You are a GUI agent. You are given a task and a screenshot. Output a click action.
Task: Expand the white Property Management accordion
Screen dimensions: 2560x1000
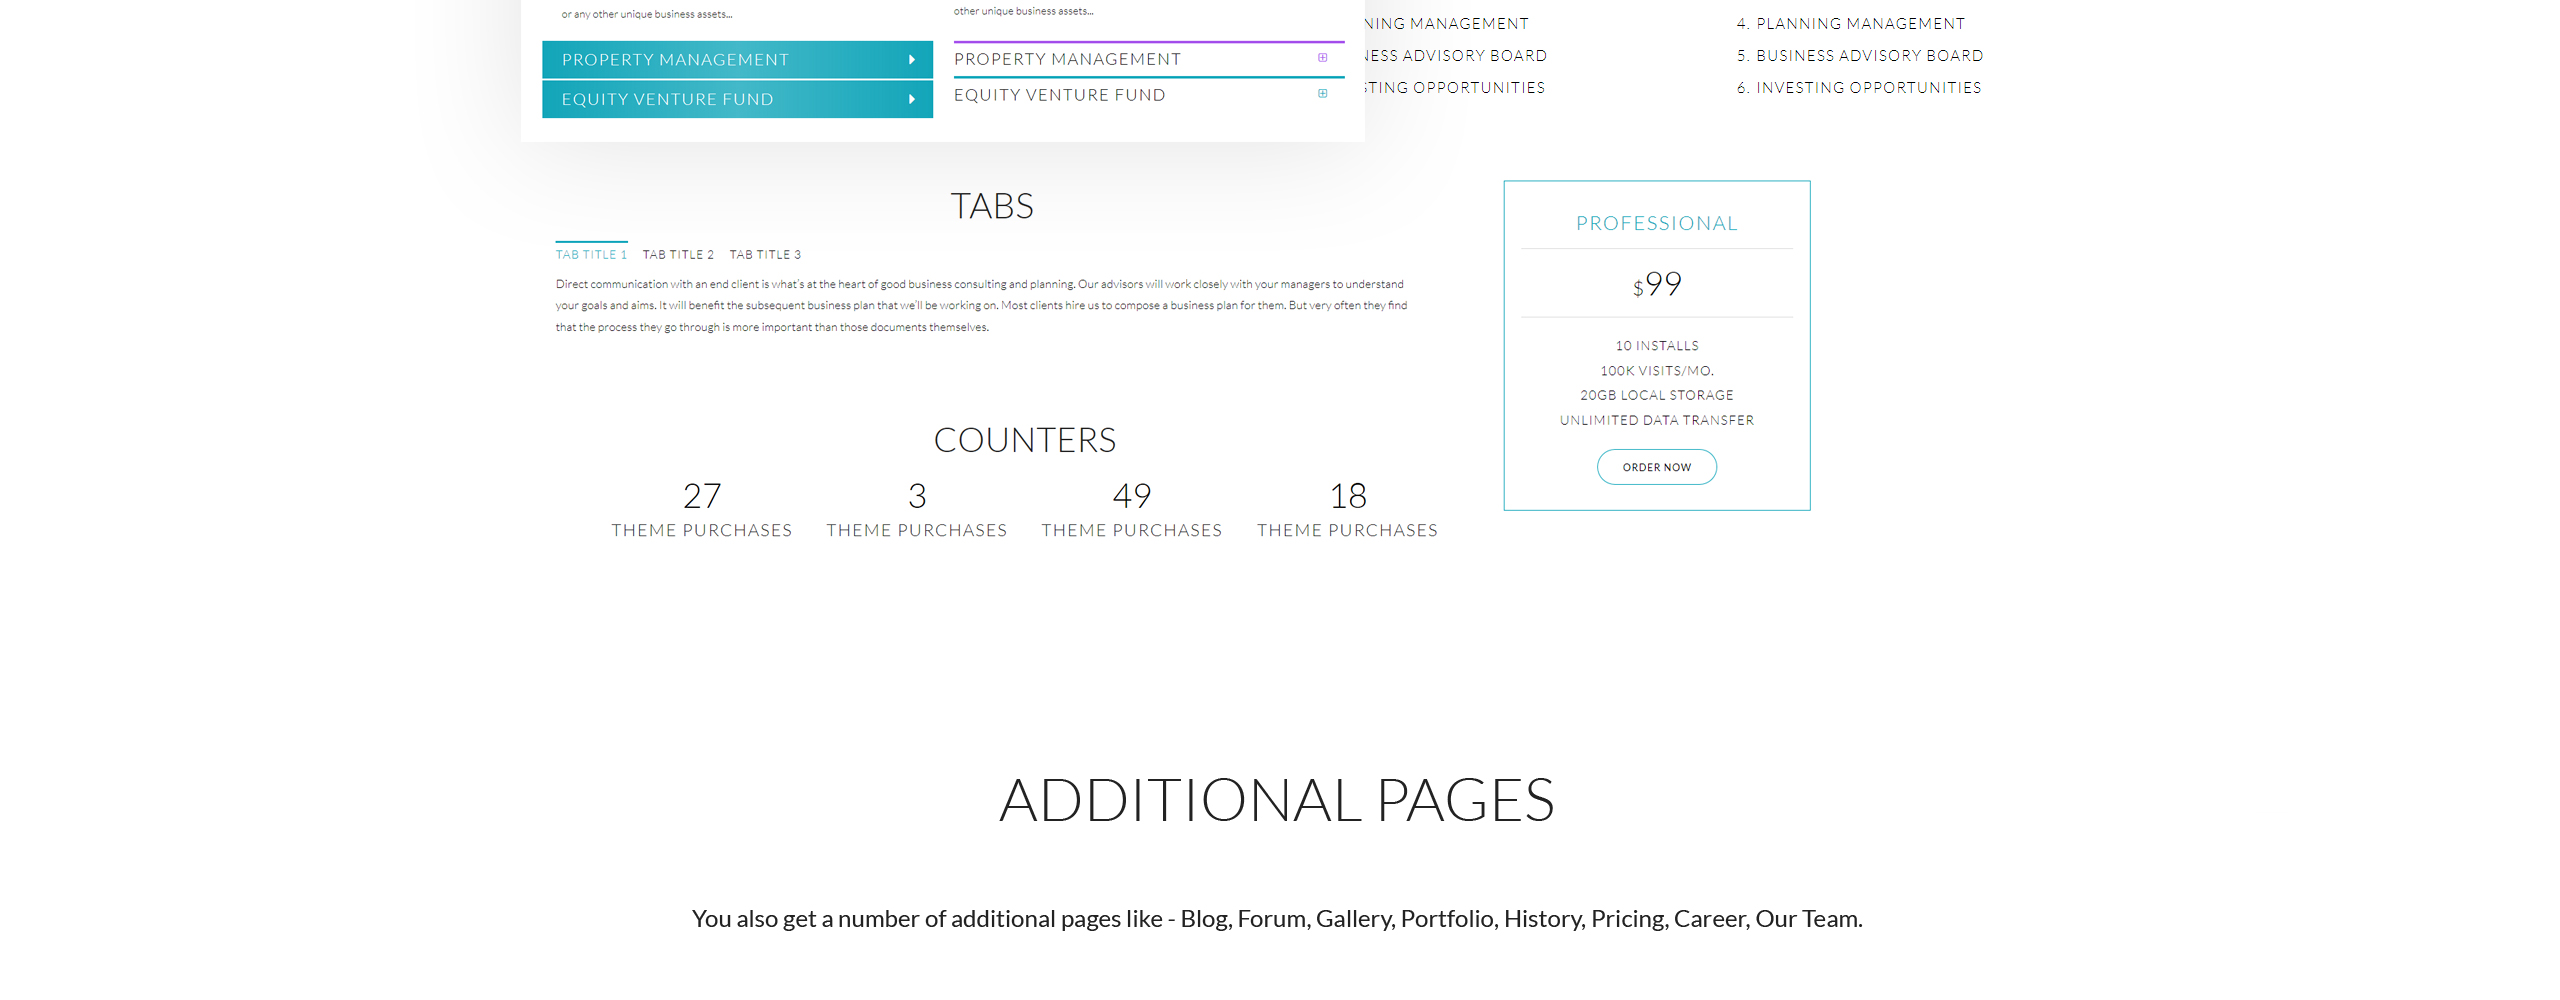click(x=1149, y=59)
